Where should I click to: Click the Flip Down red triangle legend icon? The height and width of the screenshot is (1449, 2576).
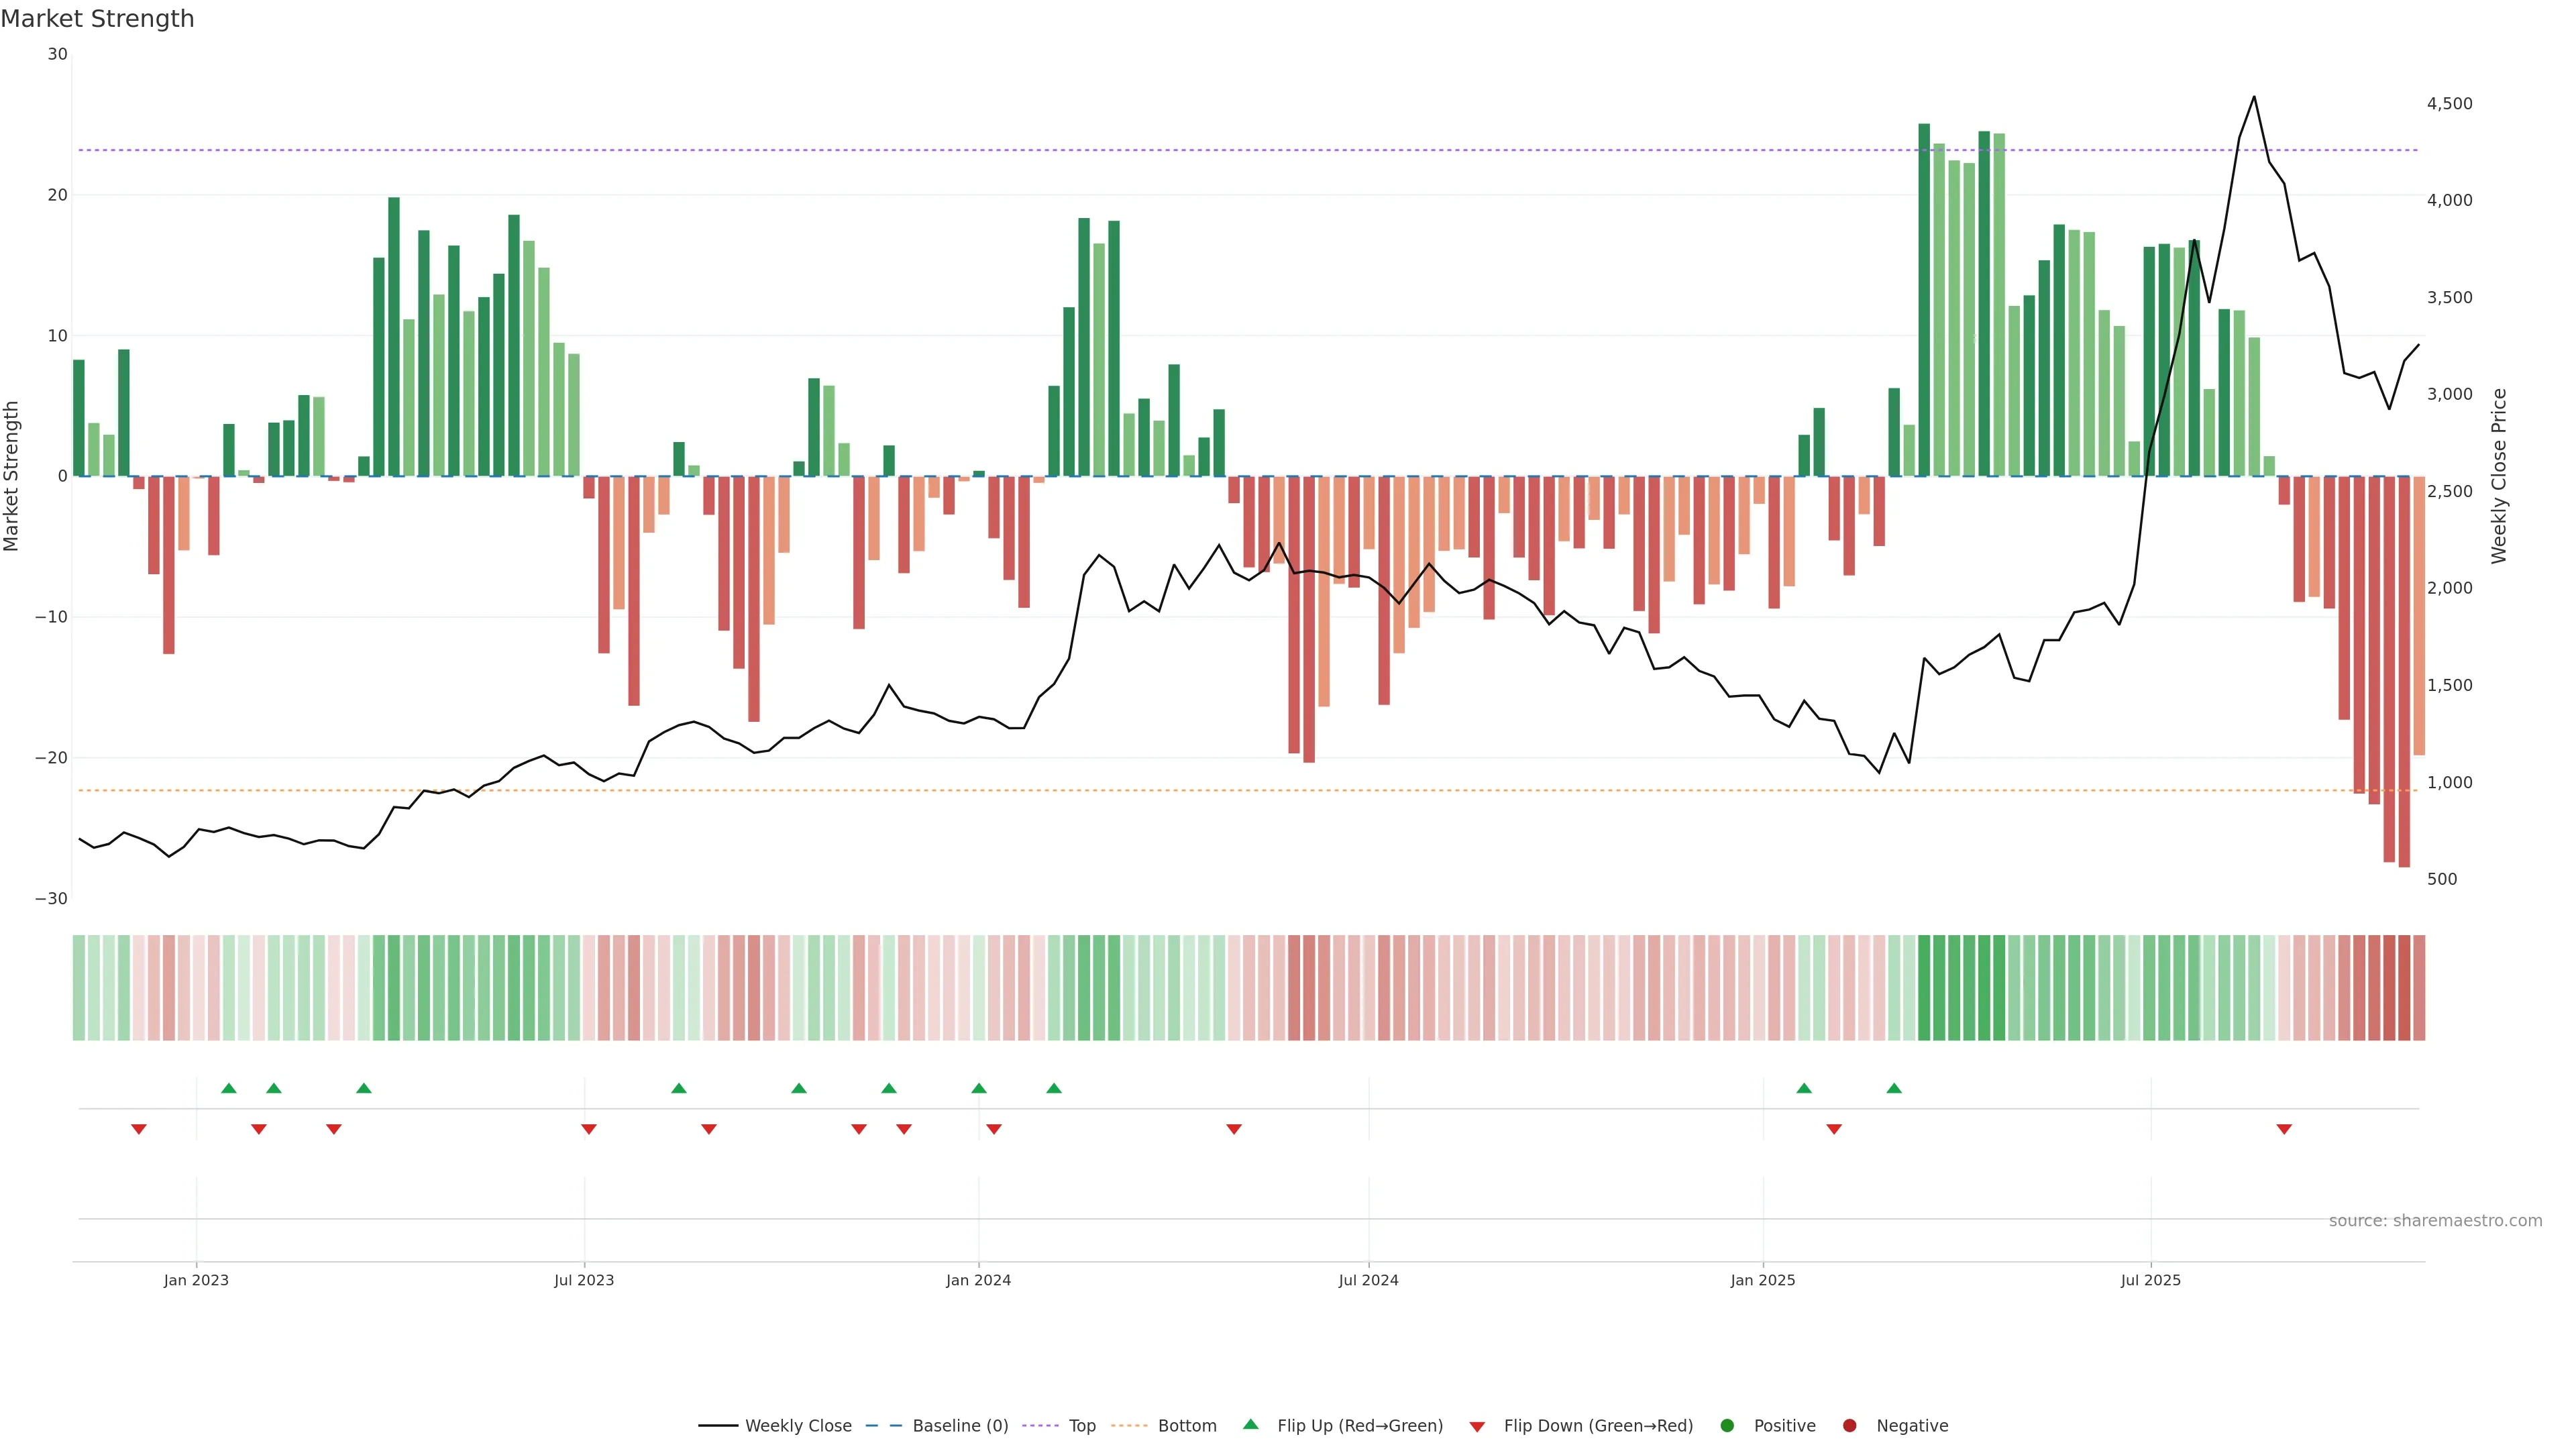pos(1476,1426)
